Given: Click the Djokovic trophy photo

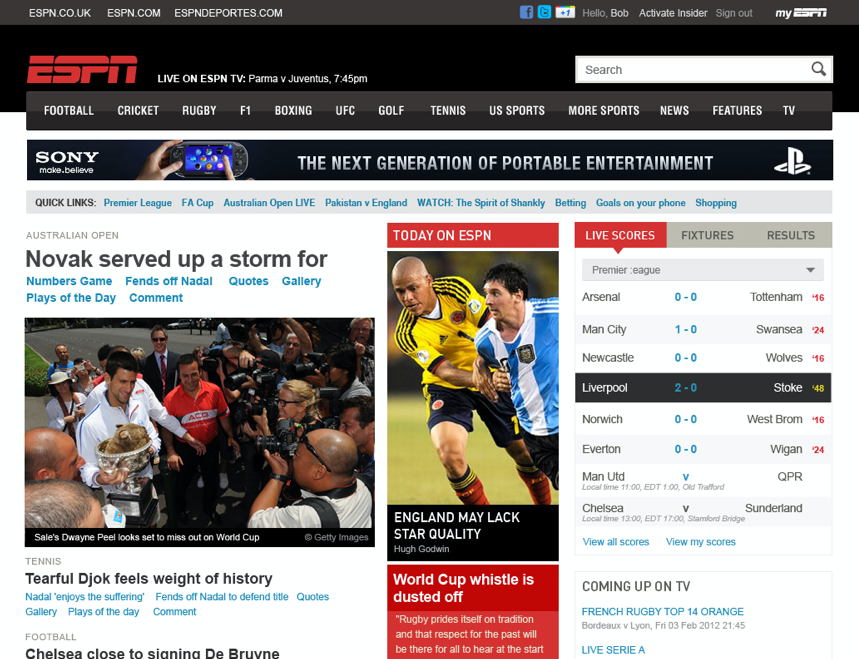Looking at the screenshot, I should point(199,422).
